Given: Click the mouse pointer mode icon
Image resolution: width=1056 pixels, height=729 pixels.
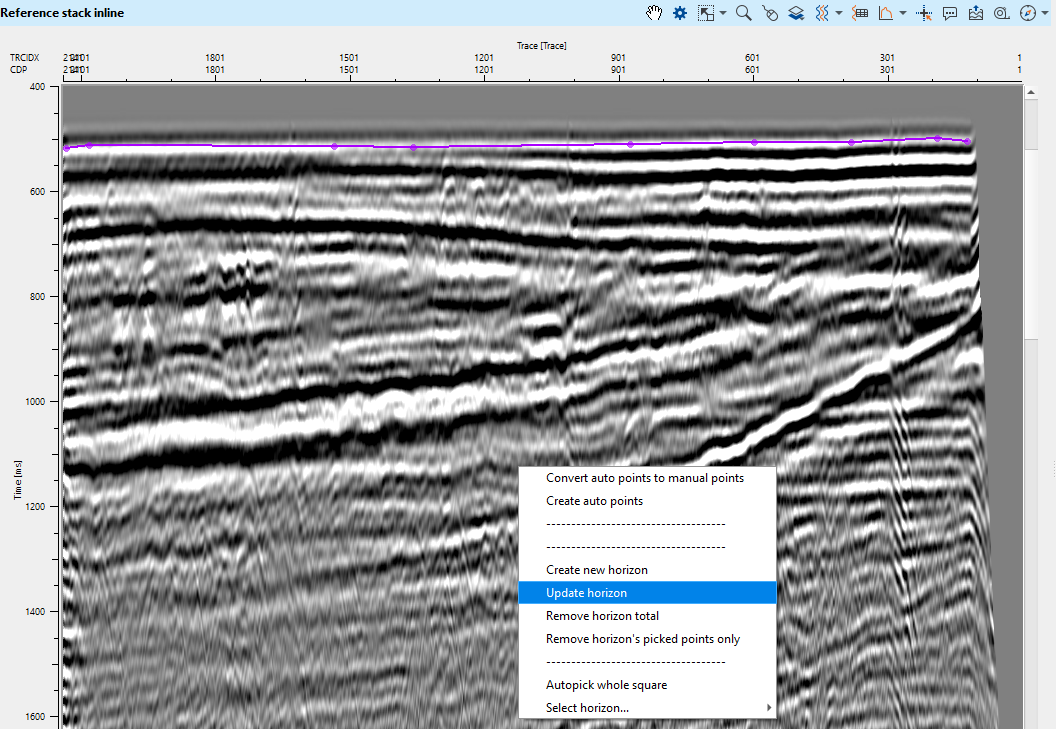Looking at the screenshot, I should click(770, 13).
